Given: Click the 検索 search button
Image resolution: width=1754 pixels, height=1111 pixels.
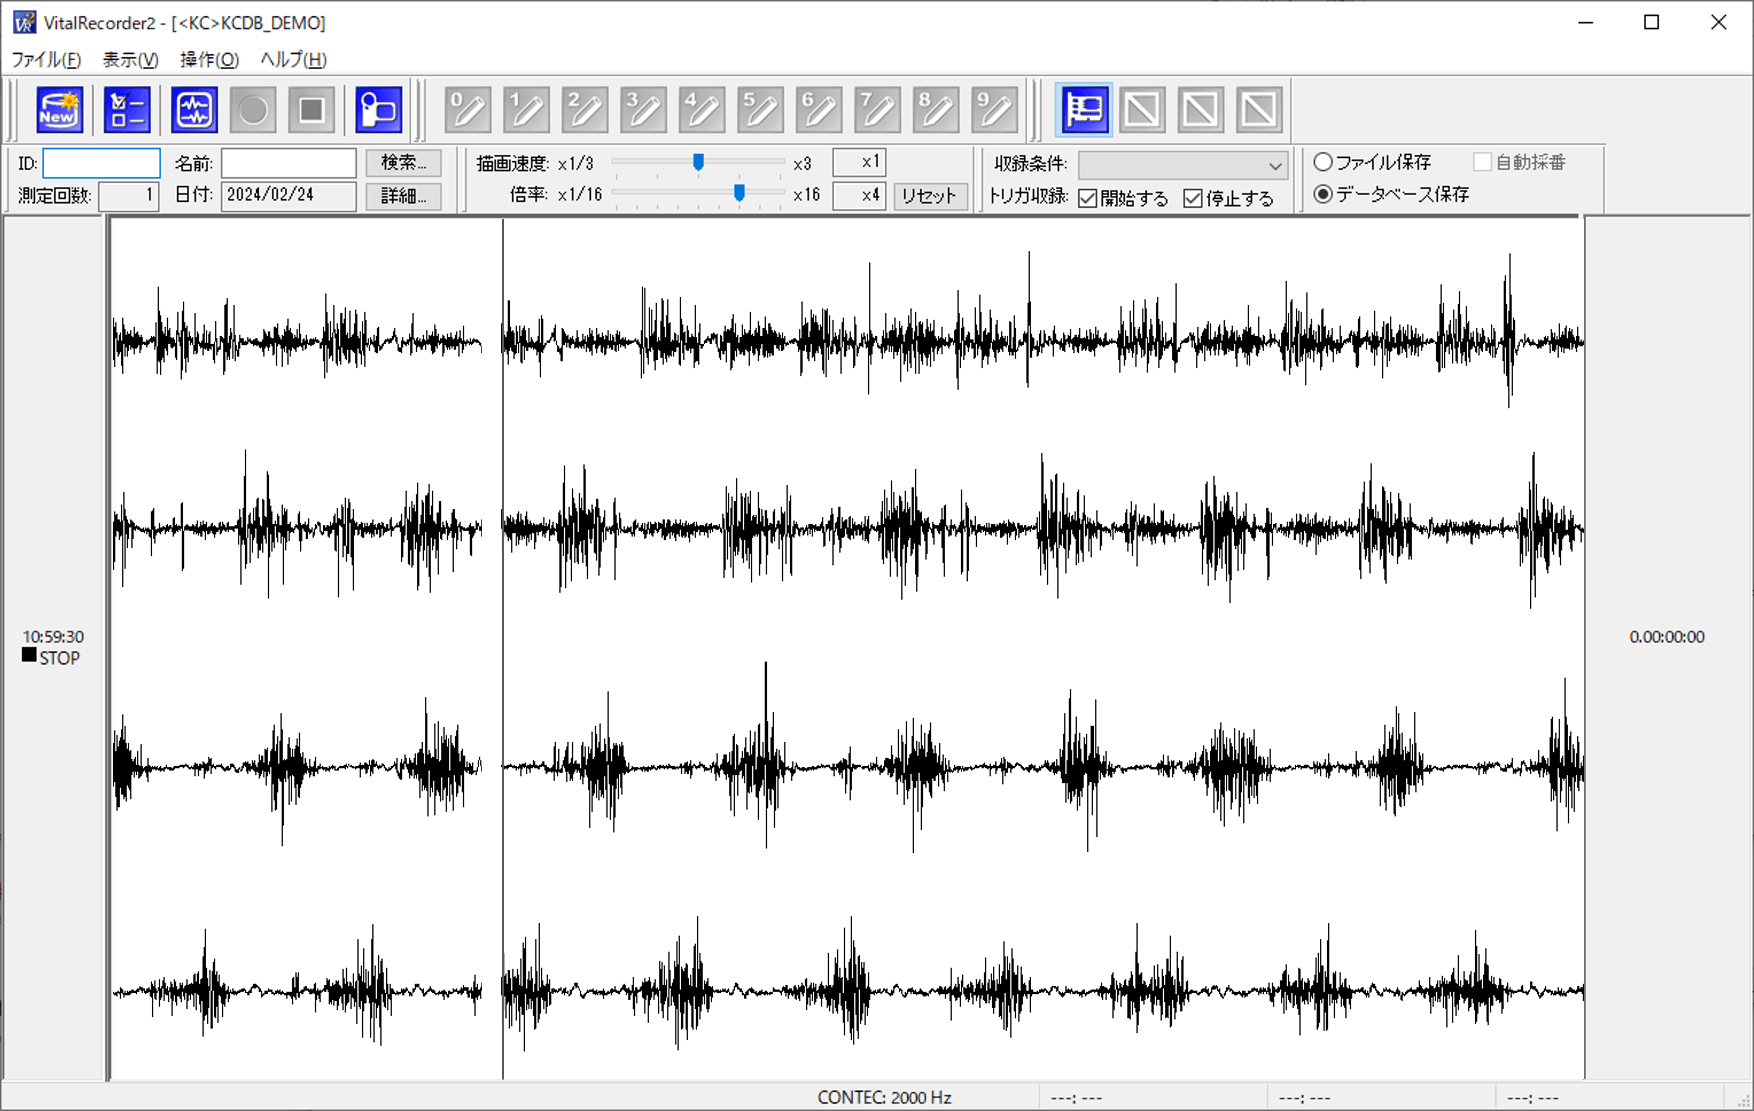Looking at the screenshot, I should [x=403, y=162].
